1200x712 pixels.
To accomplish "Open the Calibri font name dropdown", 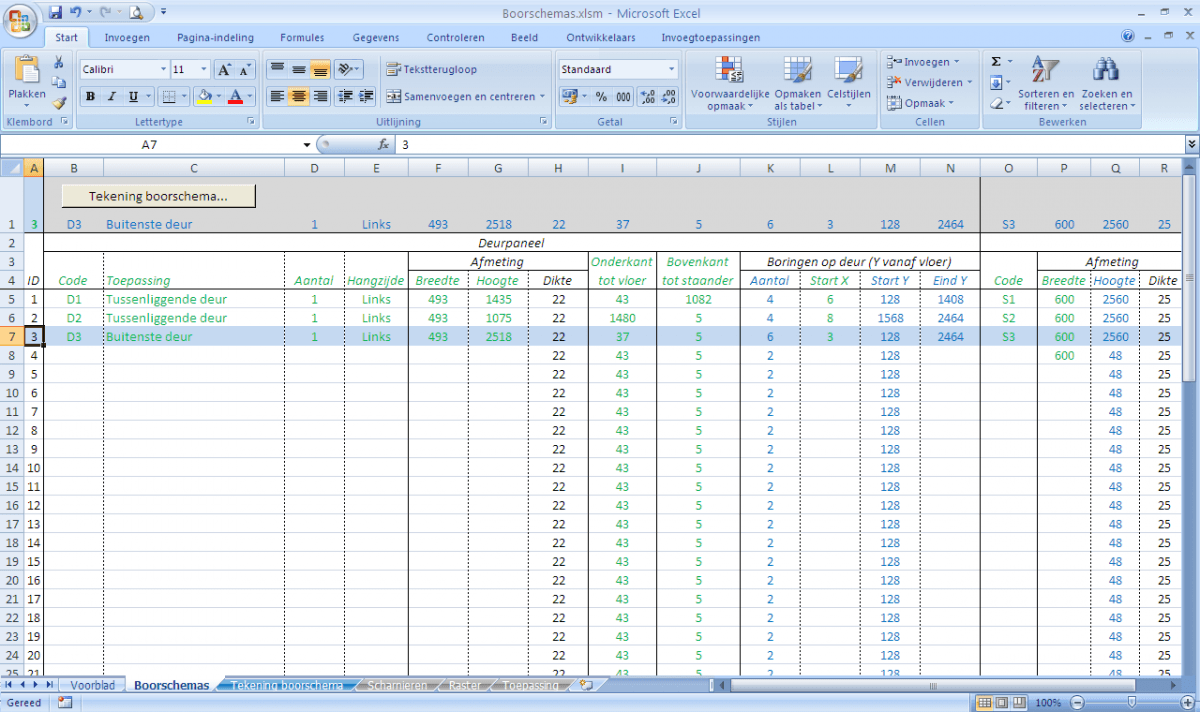I will tap(163, 70).
